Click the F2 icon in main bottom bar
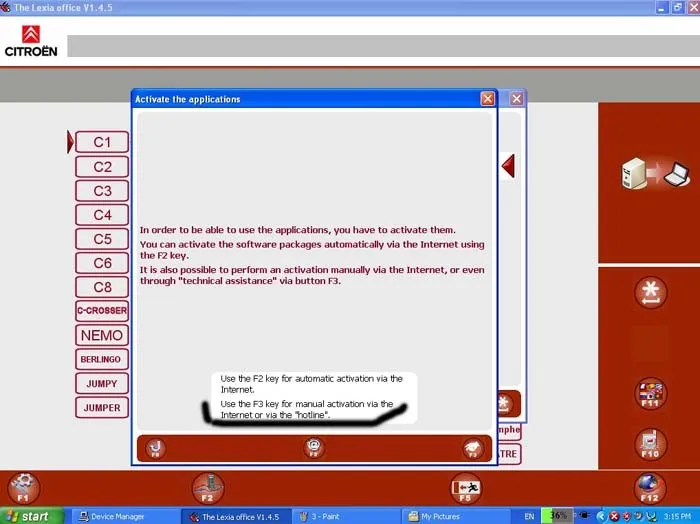The height and width of the screenshot is (524, 700). [208, 488]
